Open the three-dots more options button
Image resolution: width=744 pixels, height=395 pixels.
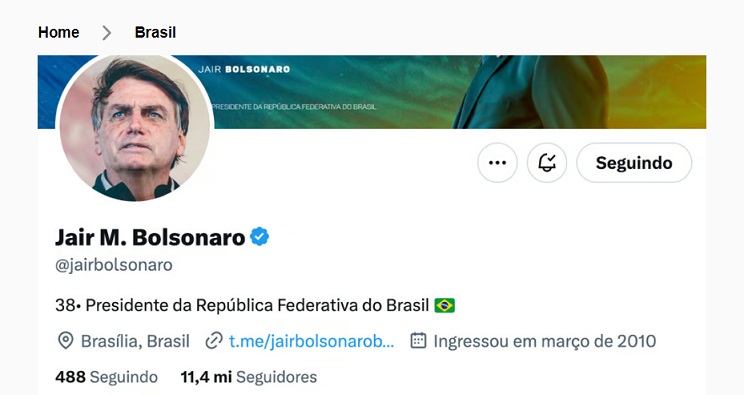(497, 163)
